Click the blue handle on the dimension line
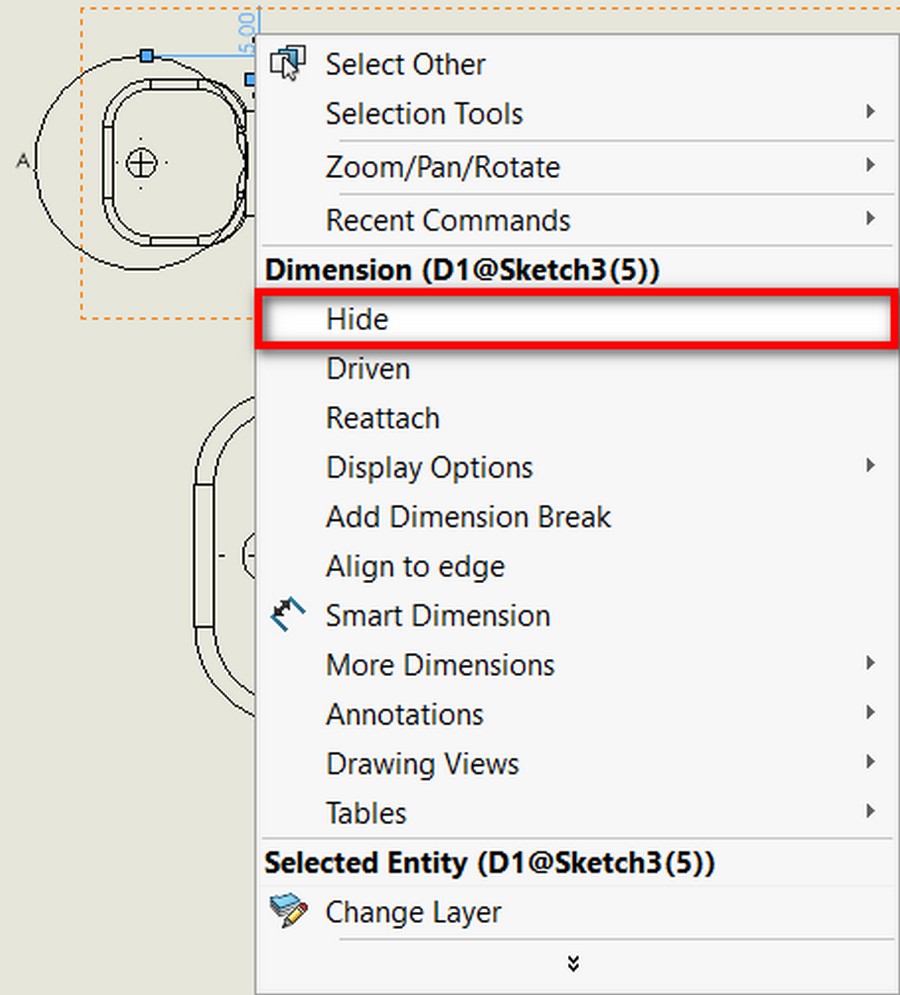Screen dimensions: 900x995 pos(147,56)
